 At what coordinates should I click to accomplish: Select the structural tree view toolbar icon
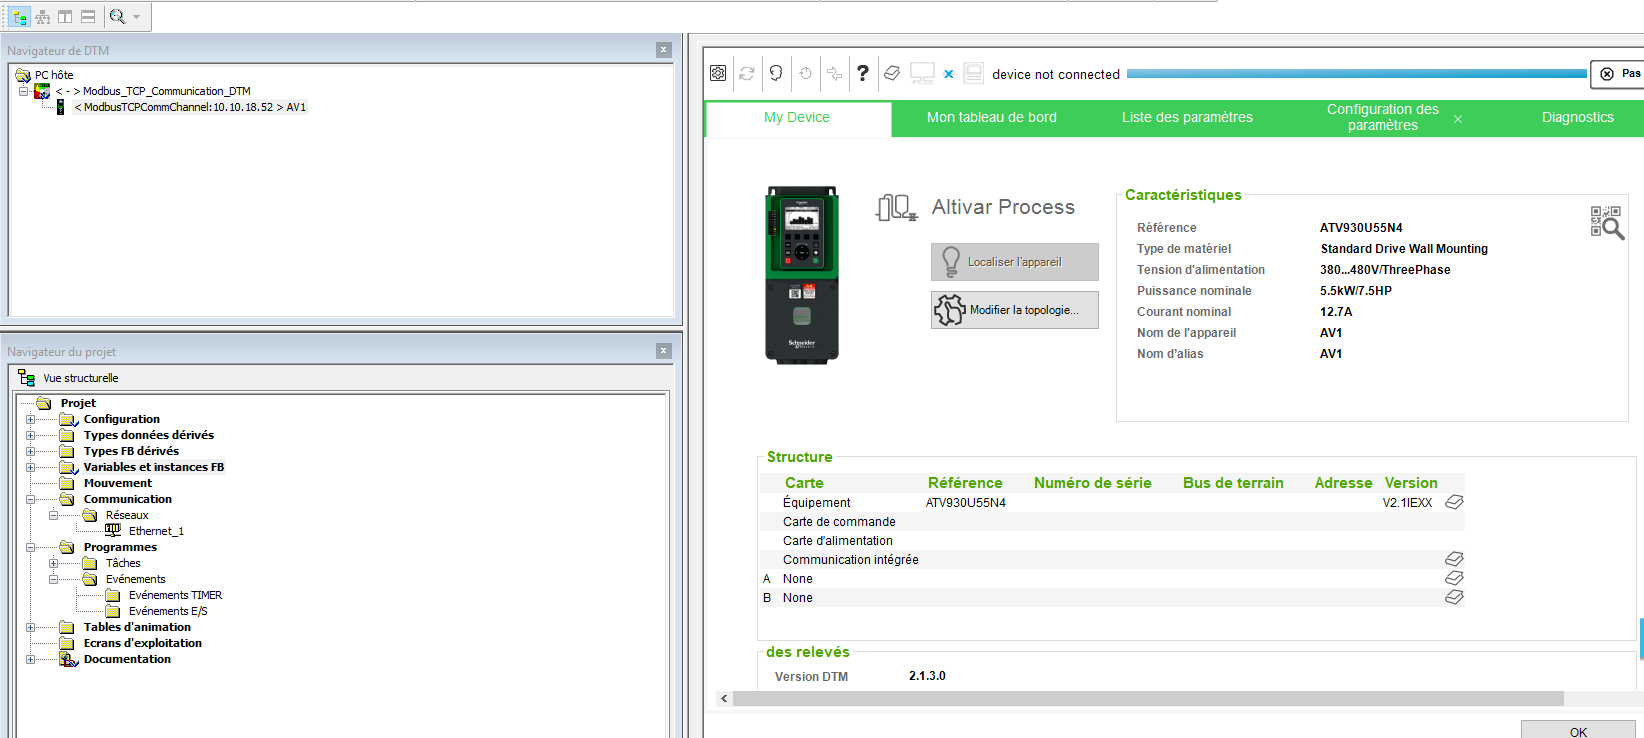coord(19,16)
